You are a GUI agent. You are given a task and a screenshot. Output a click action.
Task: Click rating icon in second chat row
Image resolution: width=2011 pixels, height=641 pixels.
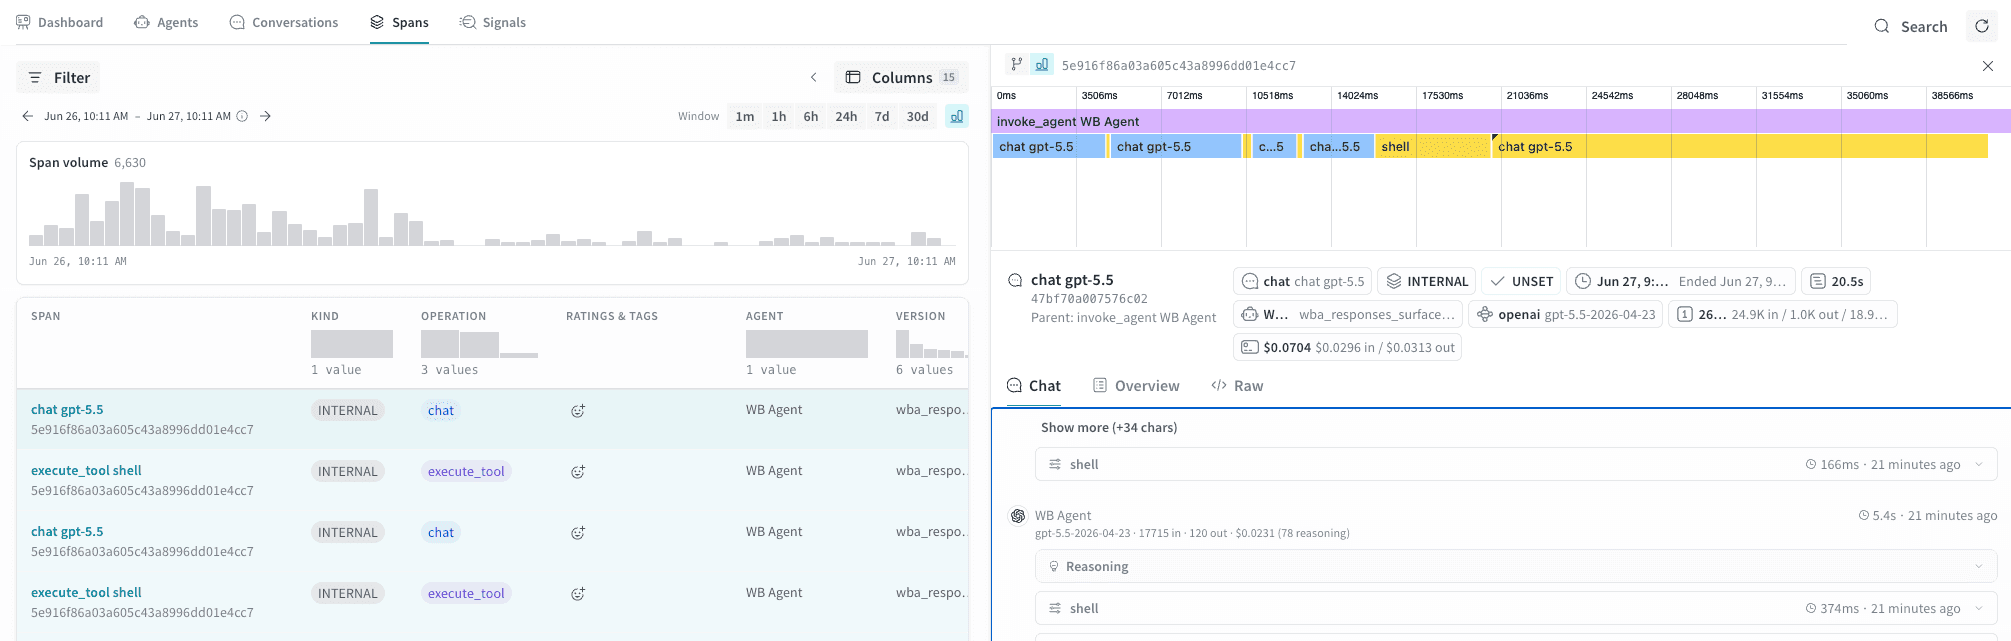click(578, 533)
